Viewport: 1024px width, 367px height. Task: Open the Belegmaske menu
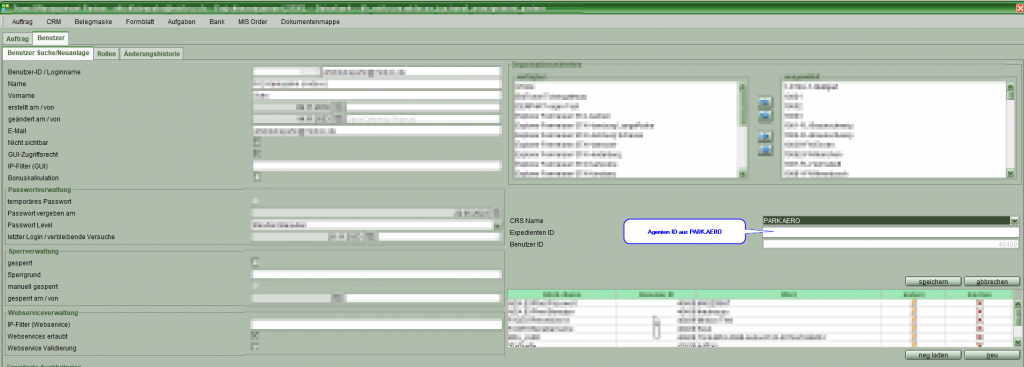pyautogui.click(x=93, y=22)
